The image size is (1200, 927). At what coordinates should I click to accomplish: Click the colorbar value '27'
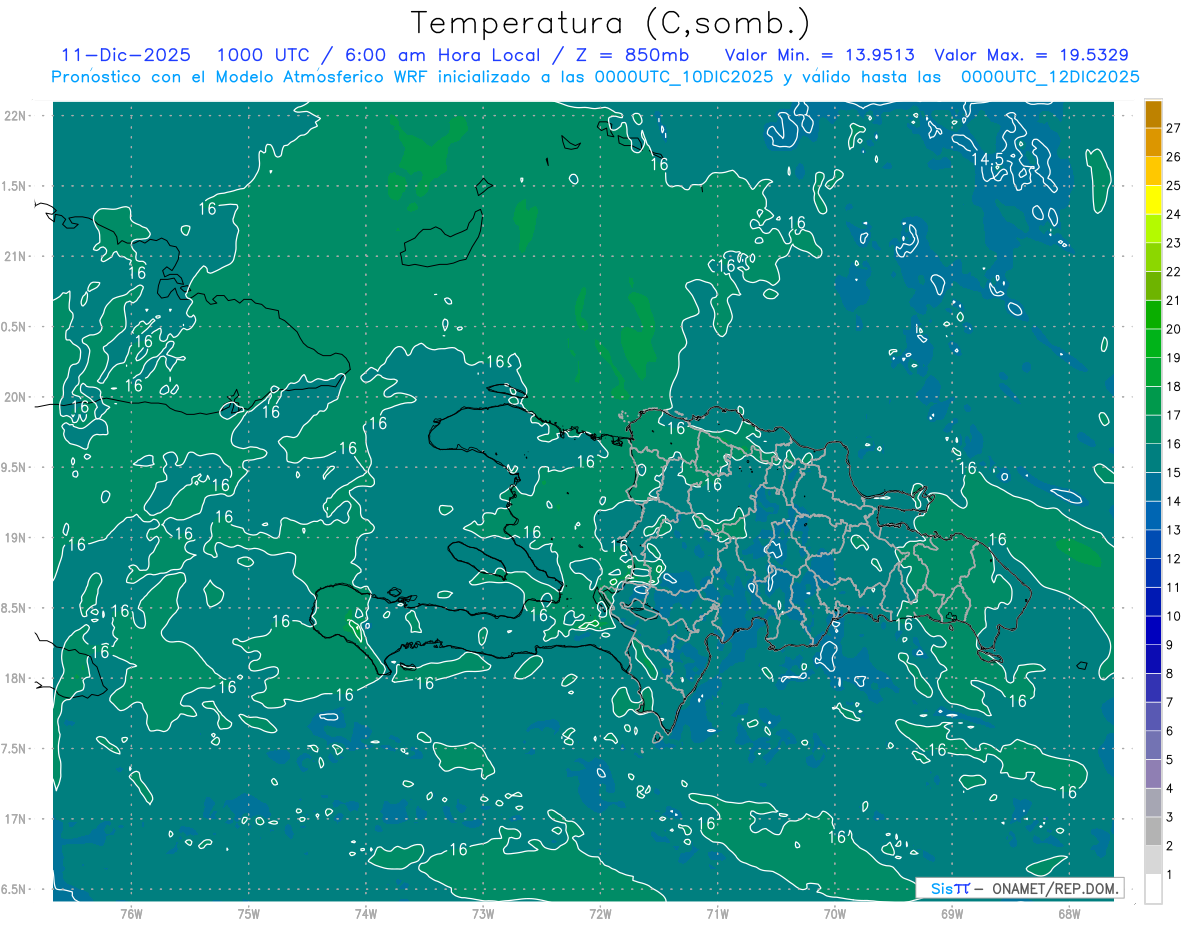pos(1175,128)
